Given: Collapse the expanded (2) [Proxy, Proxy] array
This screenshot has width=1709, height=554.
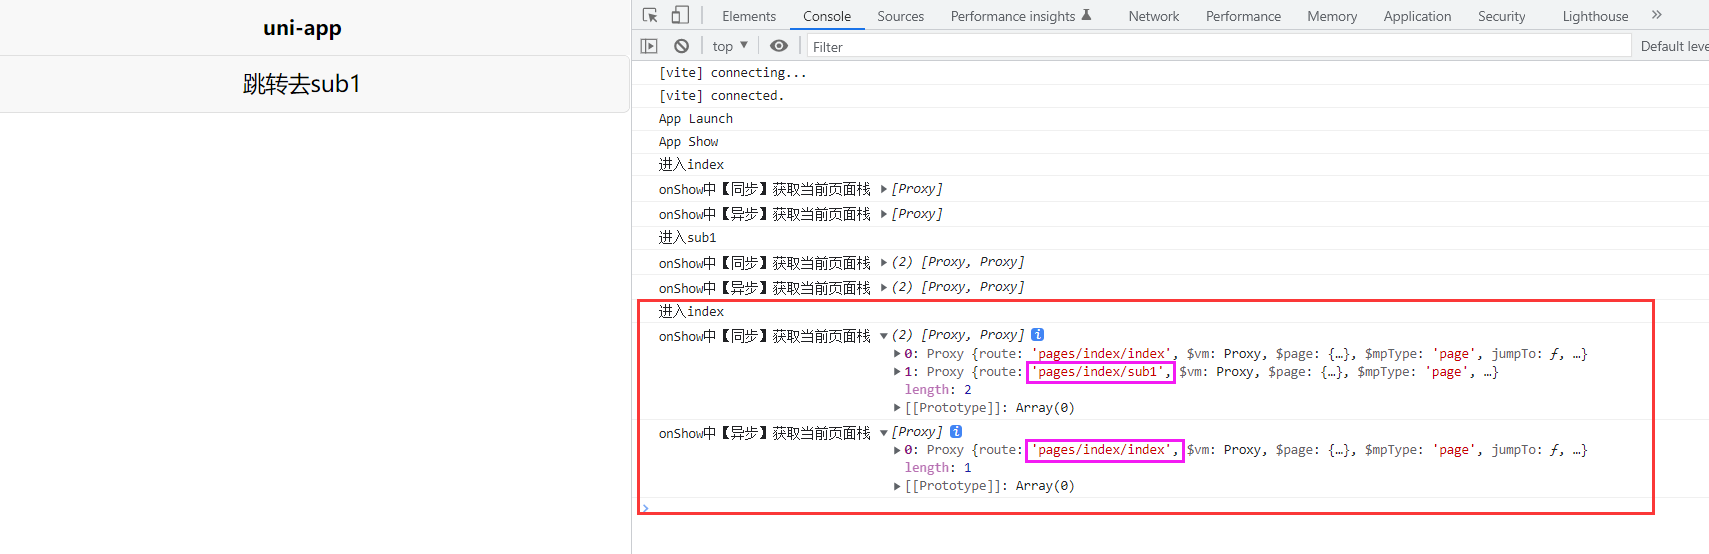Looking at the screenshot, I should (x=884, y=336).
